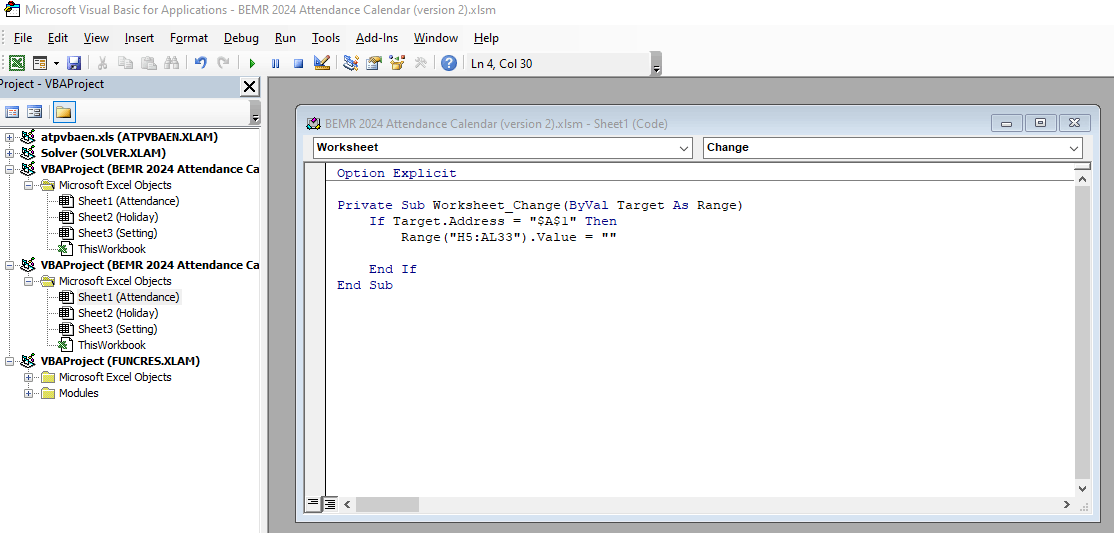This screenshot has width=1114, height=533.
Task: Click the Break pause icon
Action: click(x=276, y=63)
